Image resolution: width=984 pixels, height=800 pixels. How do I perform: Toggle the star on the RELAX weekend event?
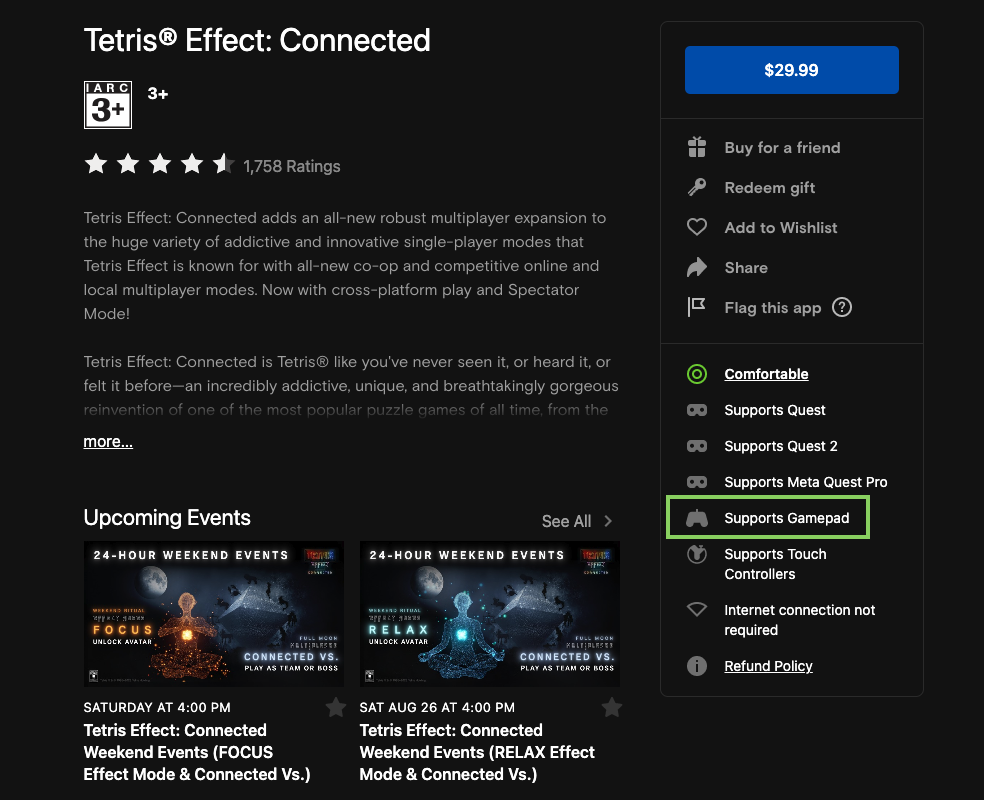(x=612, y=708)
